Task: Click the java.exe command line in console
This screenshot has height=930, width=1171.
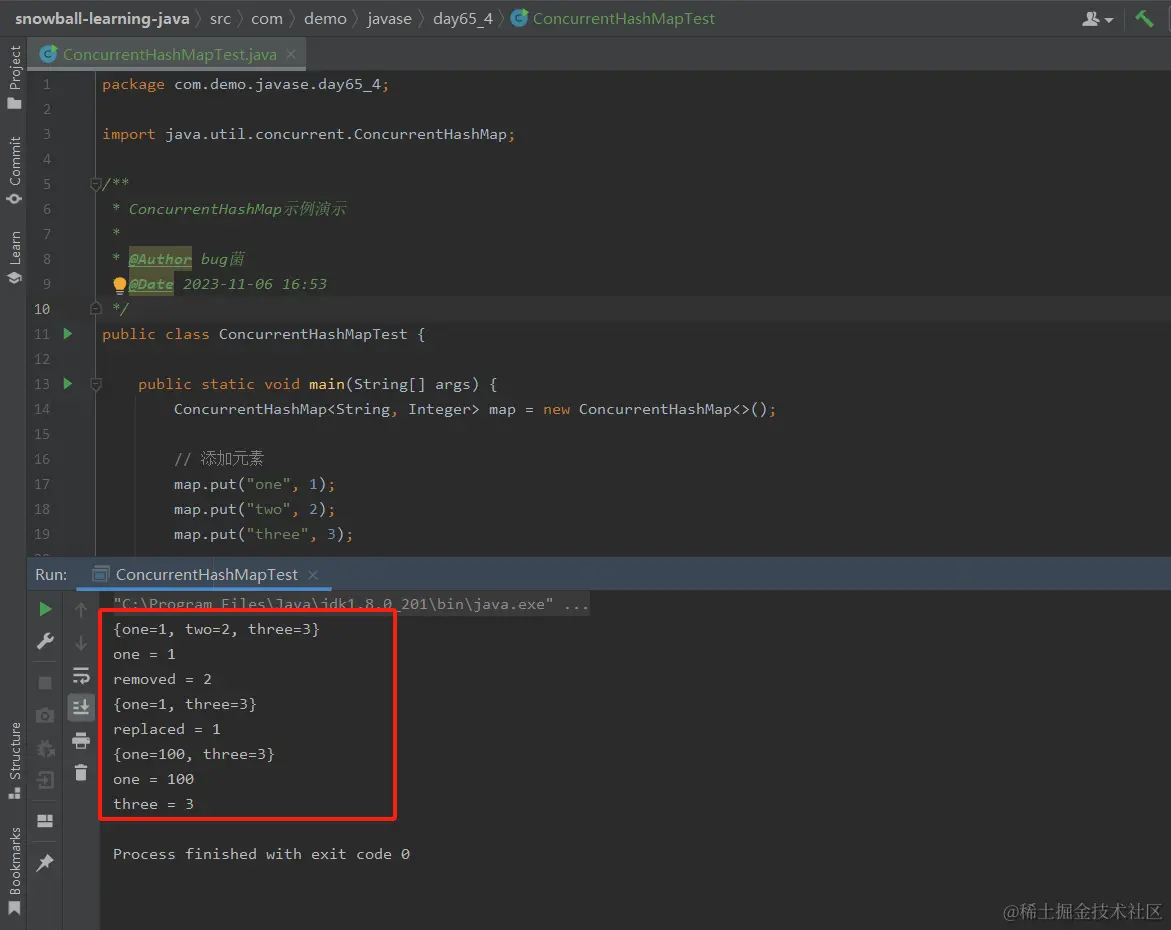Action: [350, 604]
